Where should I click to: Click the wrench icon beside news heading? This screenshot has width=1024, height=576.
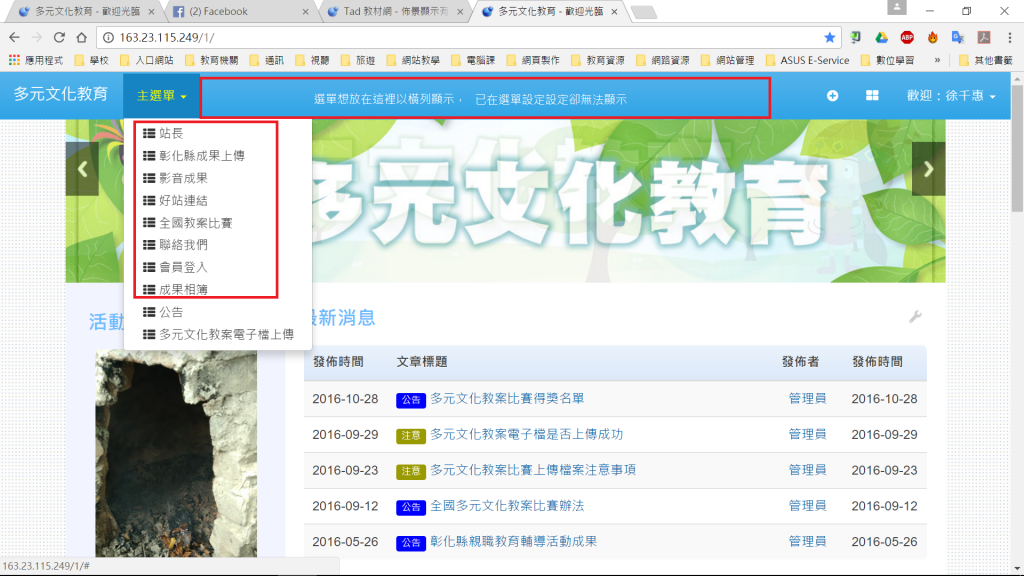(x=914, y=317)
